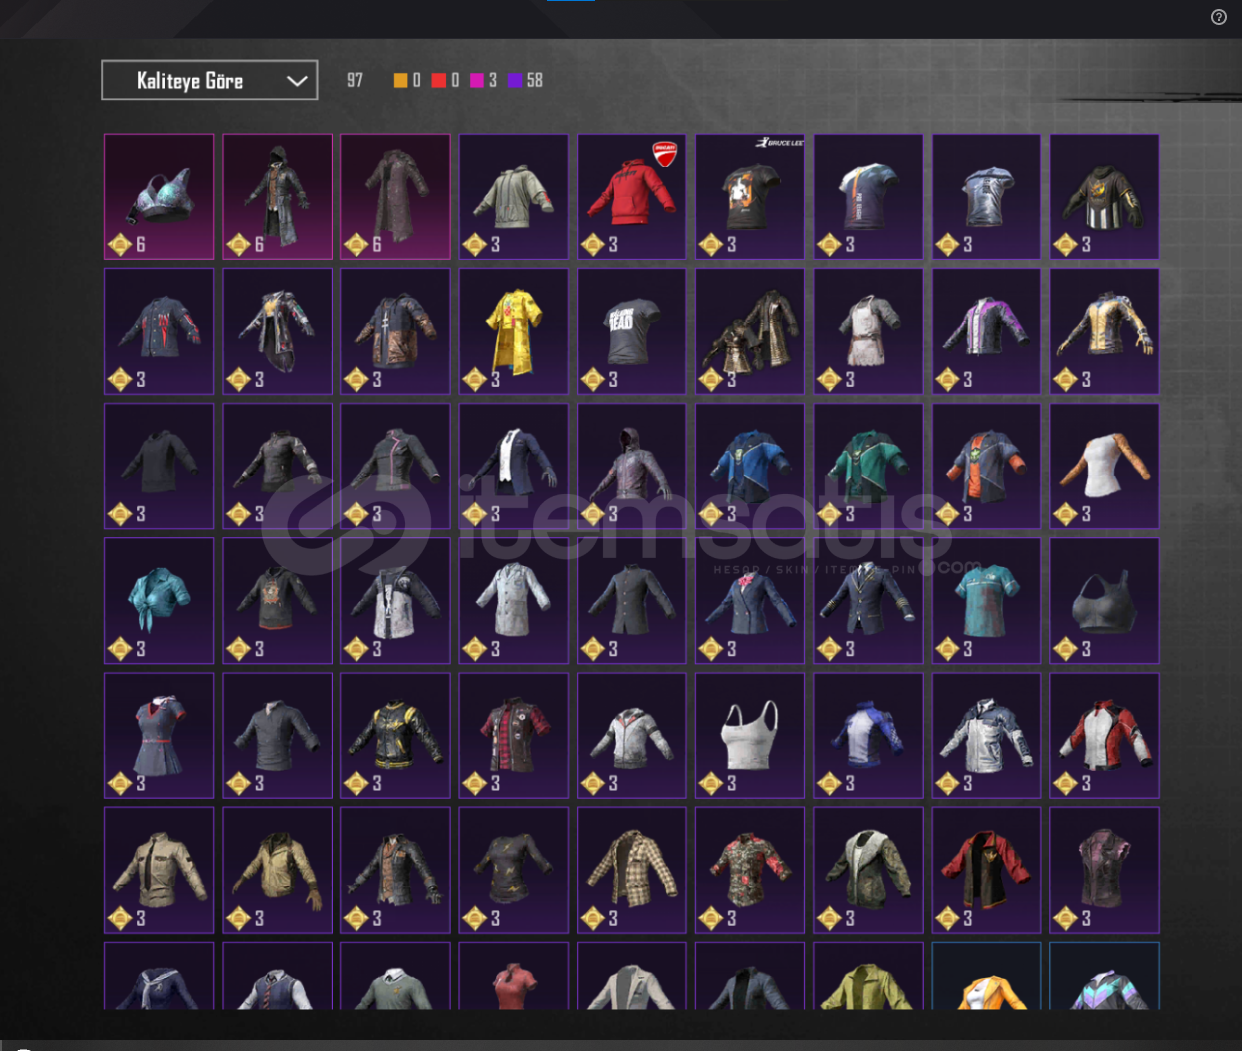Select the white top with orange sleeves

coord(1104,466)
